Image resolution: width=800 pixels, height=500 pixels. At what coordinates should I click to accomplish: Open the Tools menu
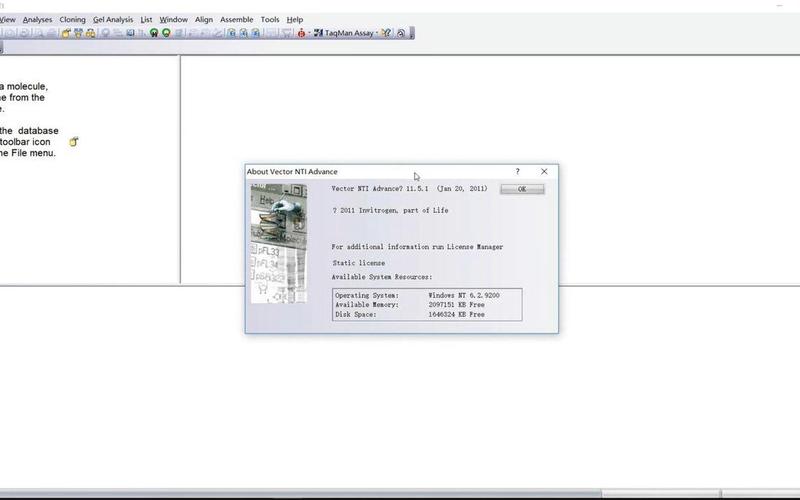point(270,19)
